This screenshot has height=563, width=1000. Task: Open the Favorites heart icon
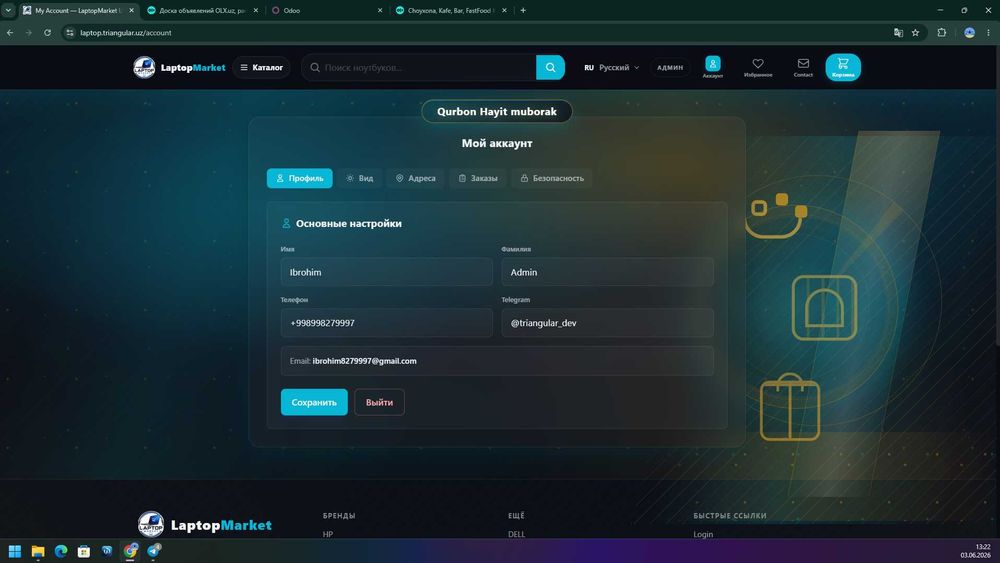pos(758,67)
